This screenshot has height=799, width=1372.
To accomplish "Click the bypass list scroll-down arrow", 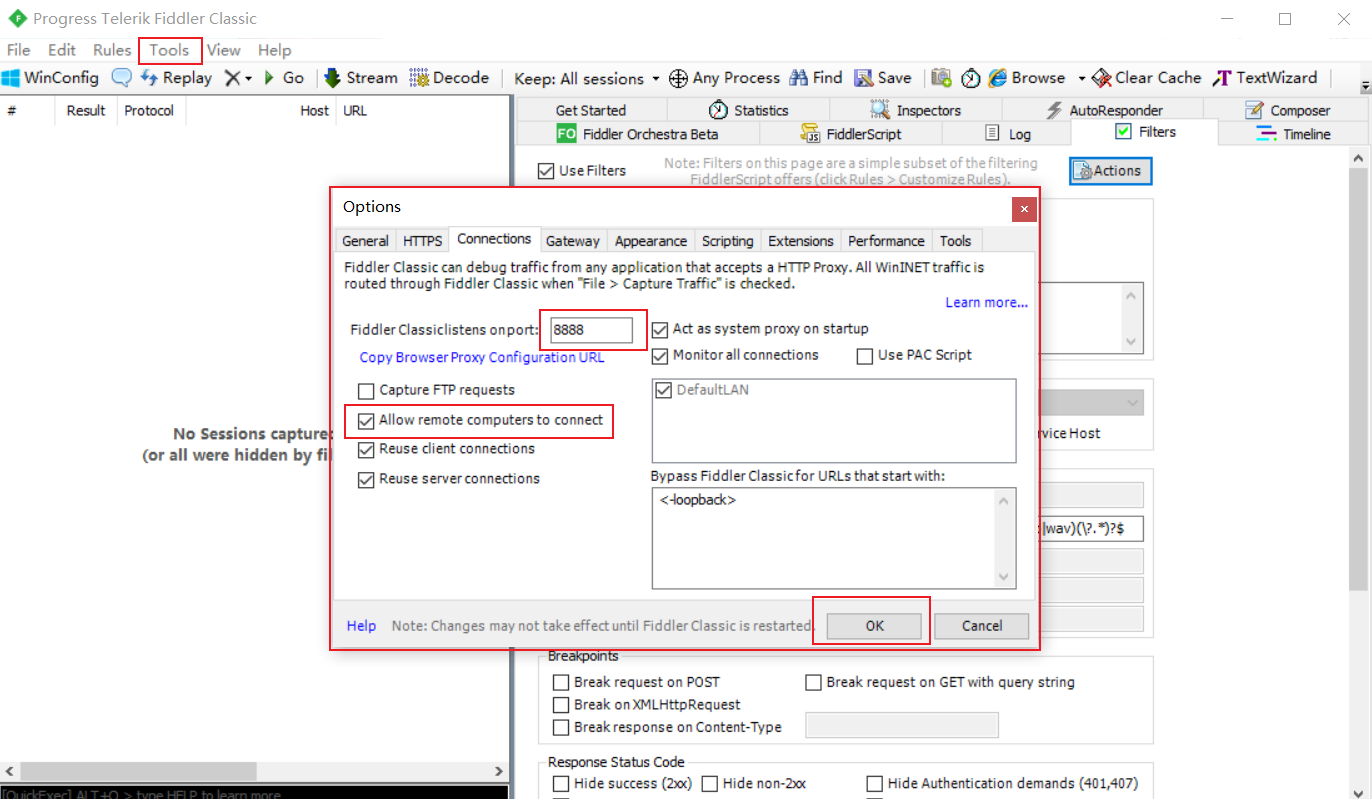I will pos(1006,577).
